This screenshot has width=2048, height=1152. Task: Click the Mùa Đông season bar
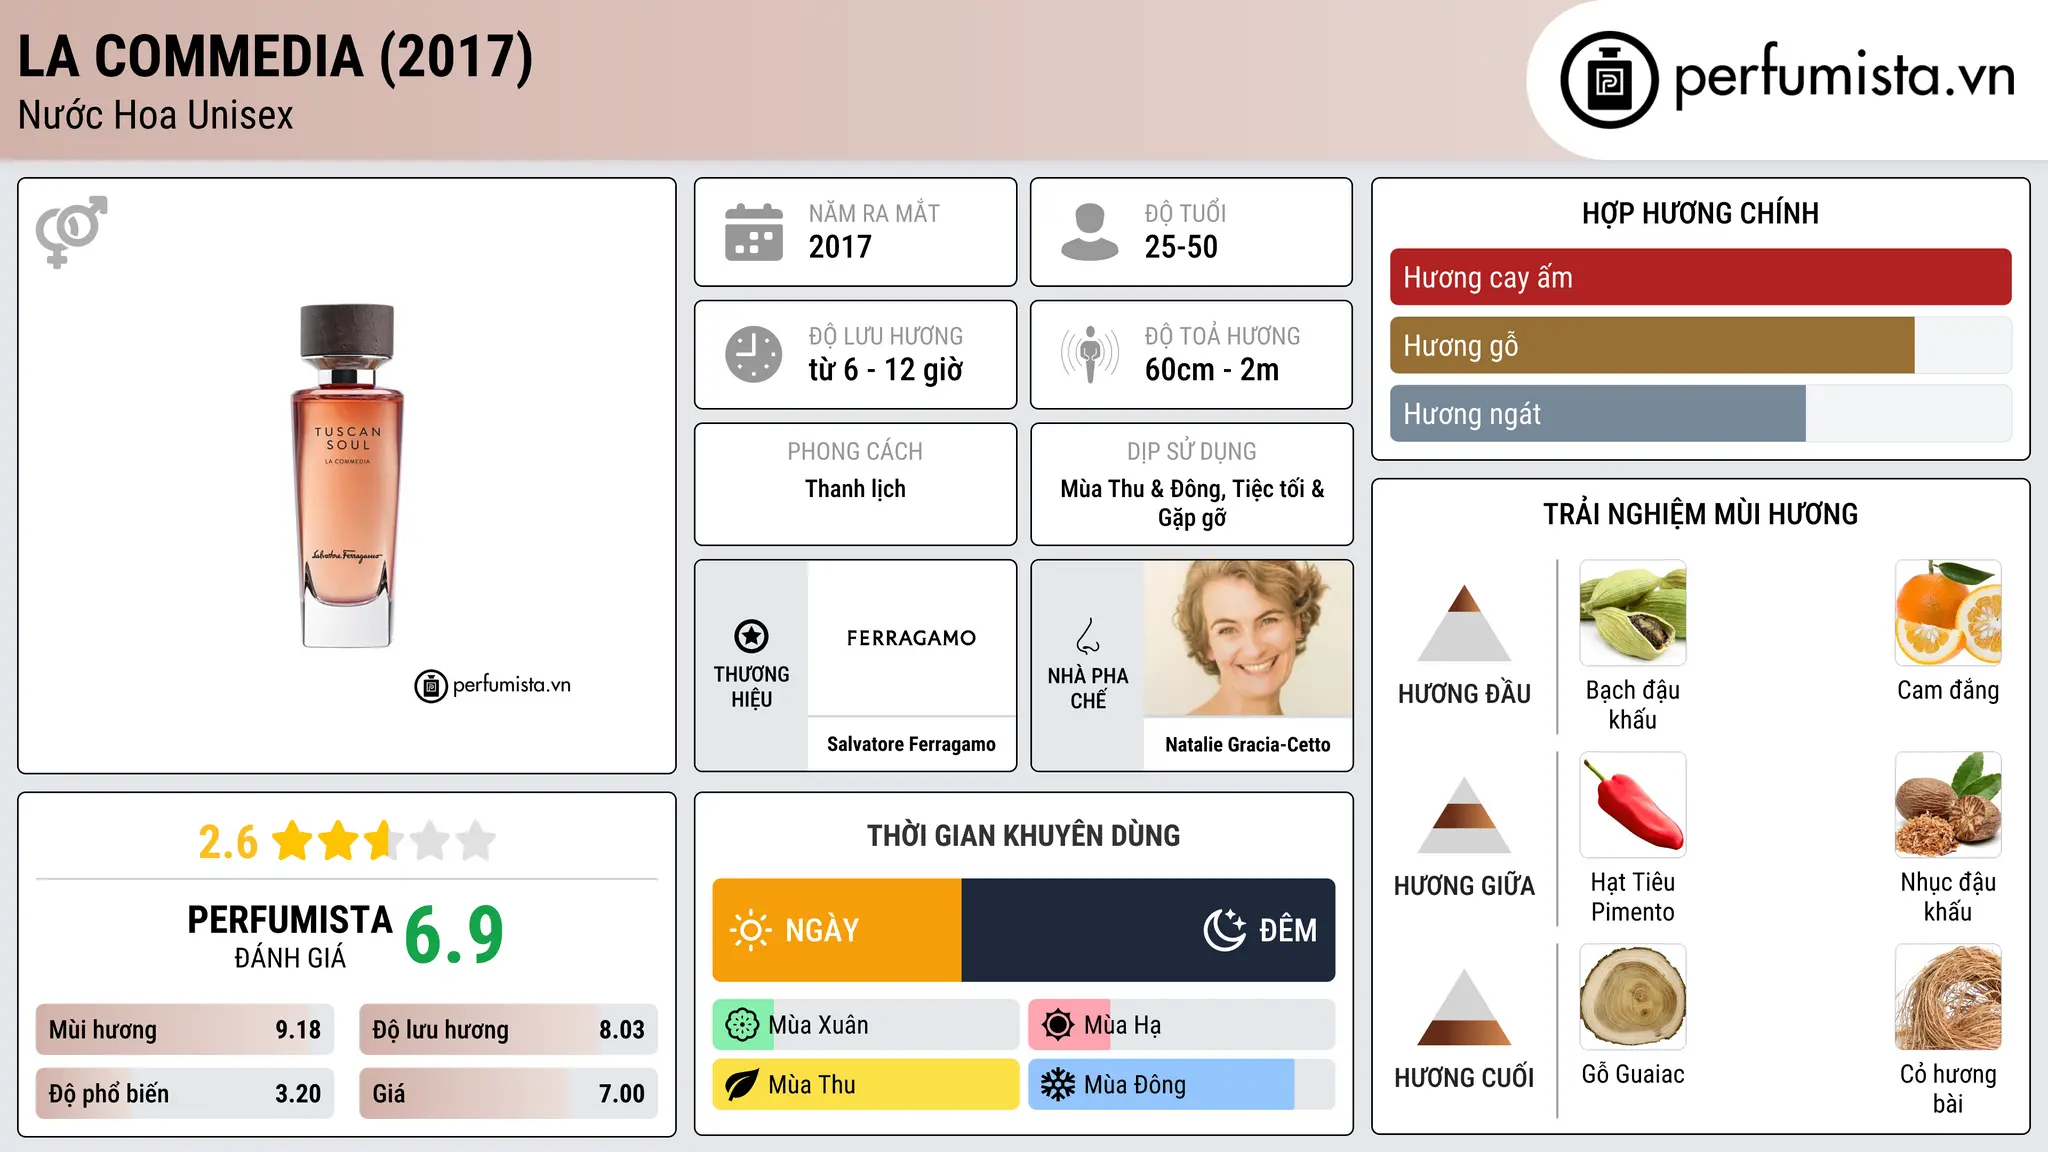(1182, 1085)
